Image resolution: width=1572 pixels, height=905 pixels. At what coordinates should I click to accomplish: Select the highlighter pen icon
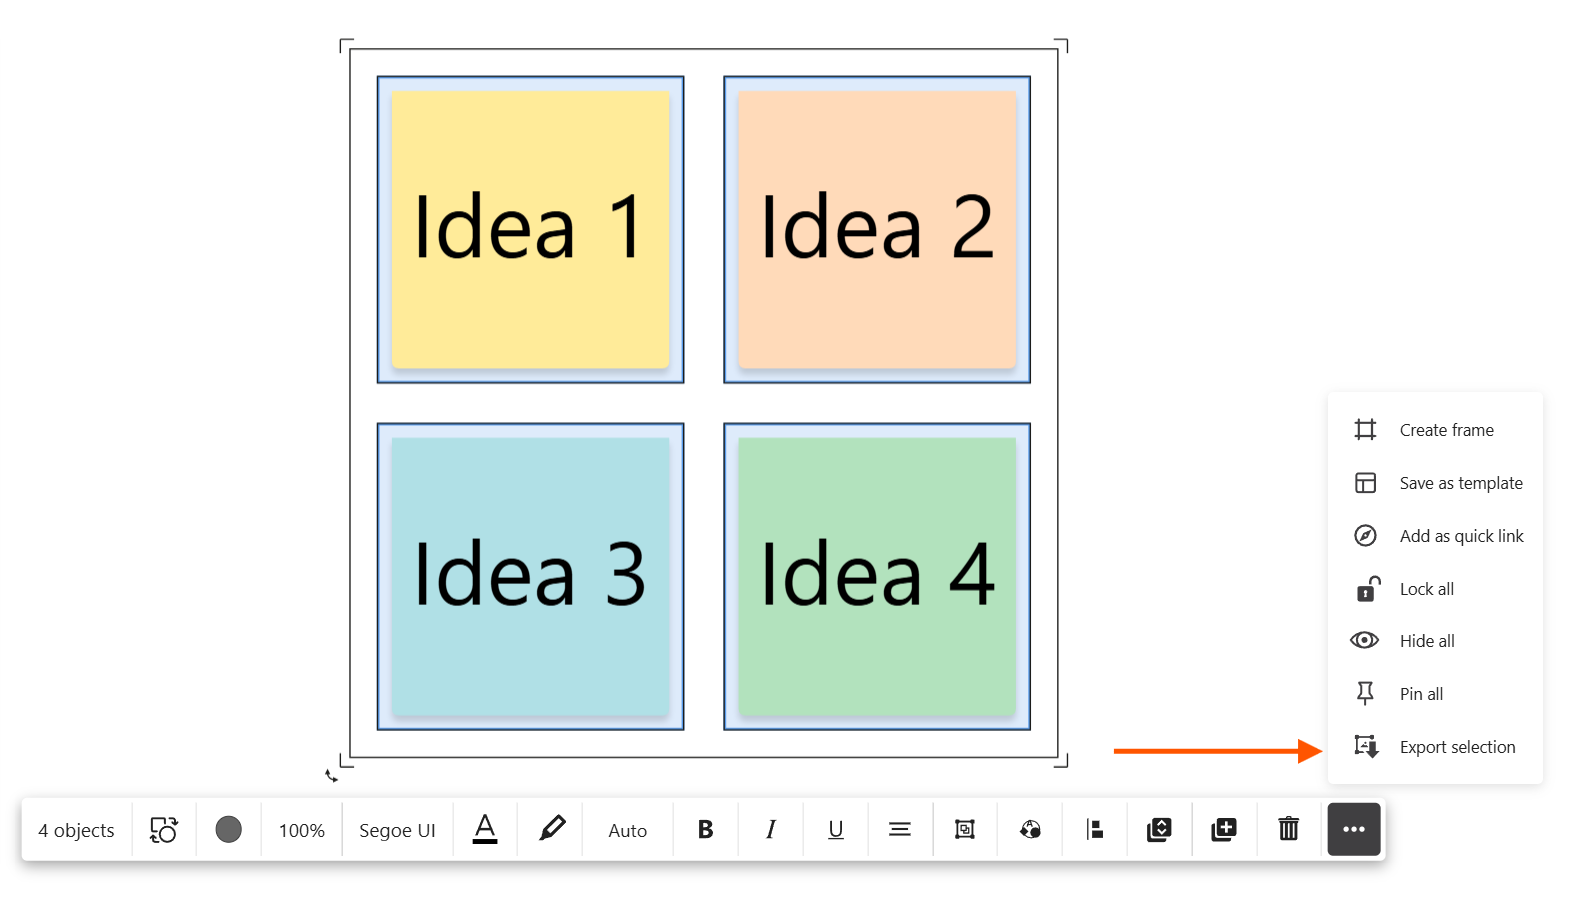[x=551, y=829]
